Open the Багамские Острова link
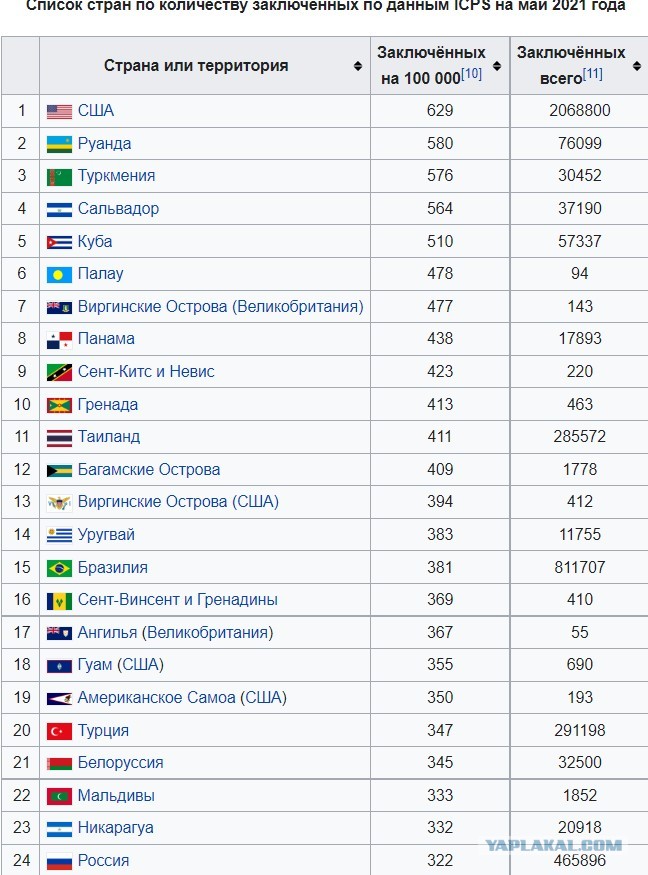648x875 pixels. pos(149,470)
